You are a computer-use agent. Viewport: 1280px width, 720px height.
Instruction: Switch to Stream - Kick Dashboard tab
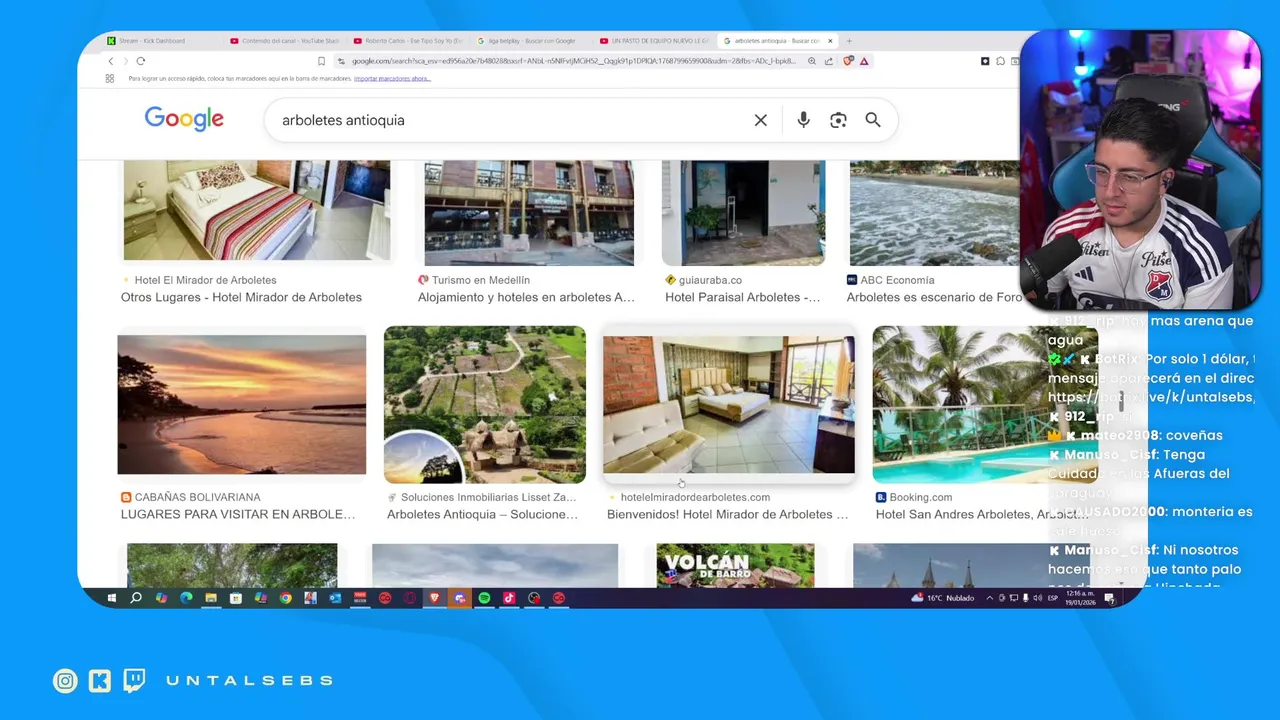[x=160, y=41]
